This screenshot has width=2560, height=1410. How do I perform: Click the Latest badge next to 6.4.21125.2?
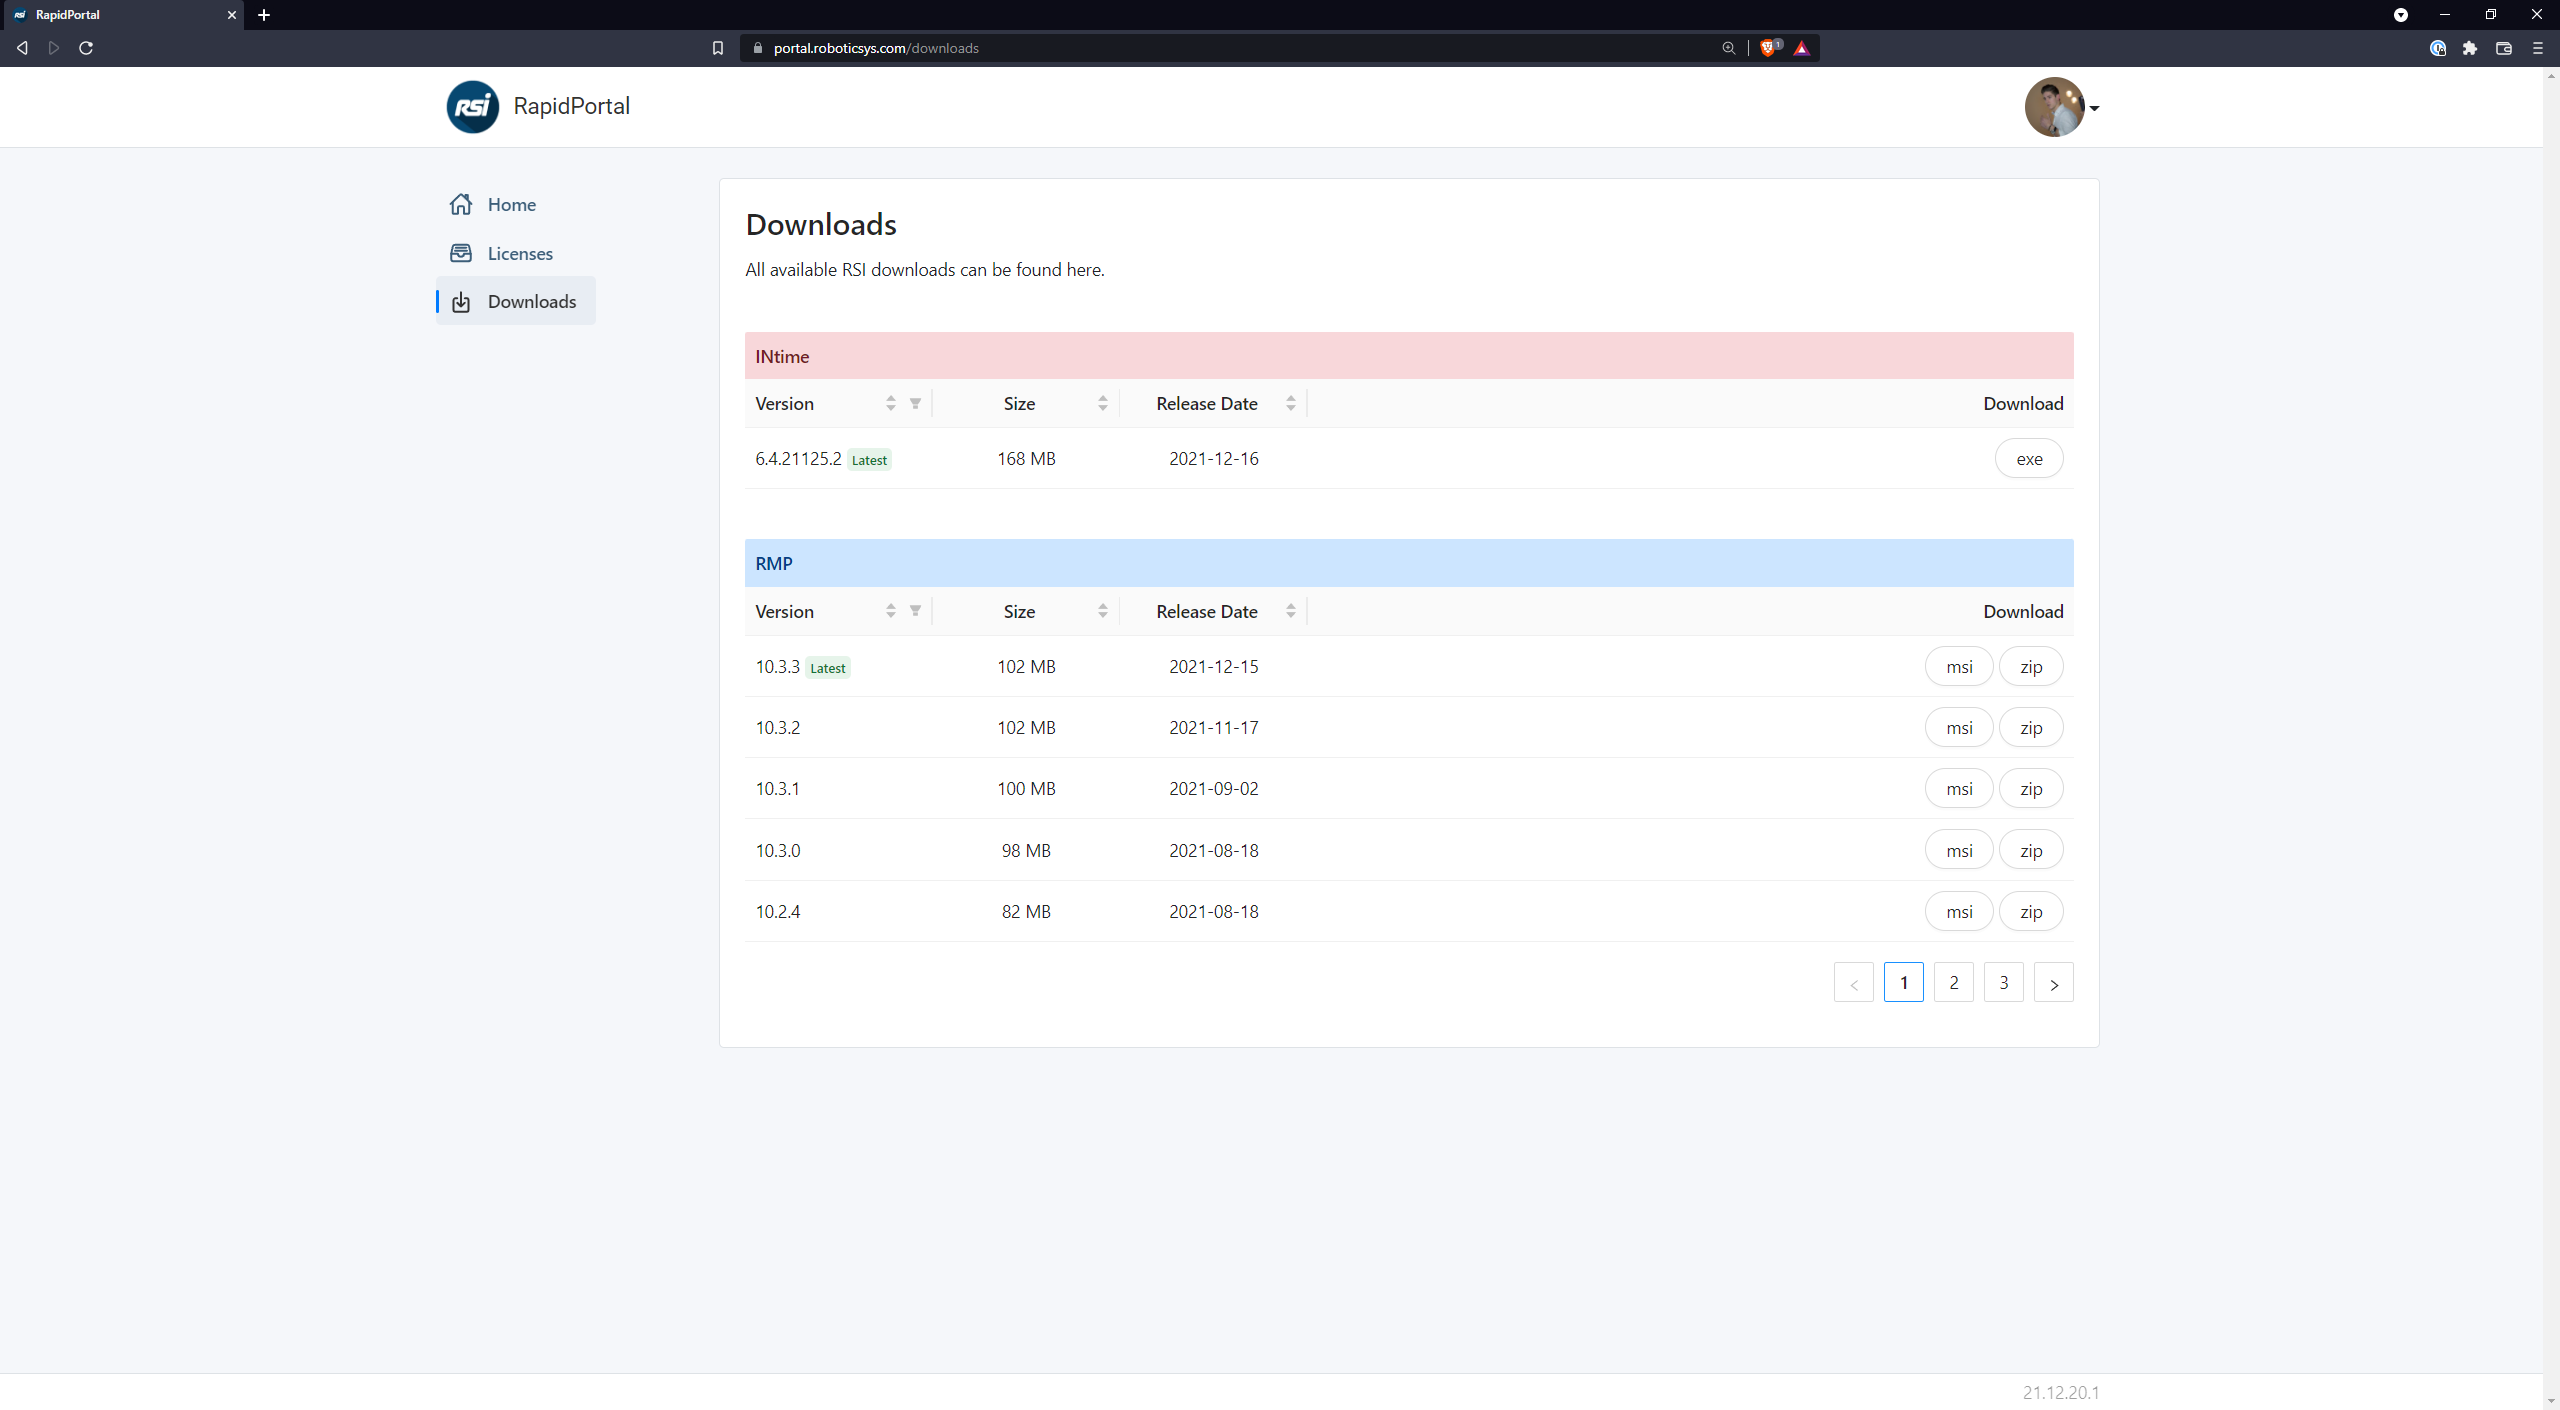pyautogui.click(x=869, y=460)
